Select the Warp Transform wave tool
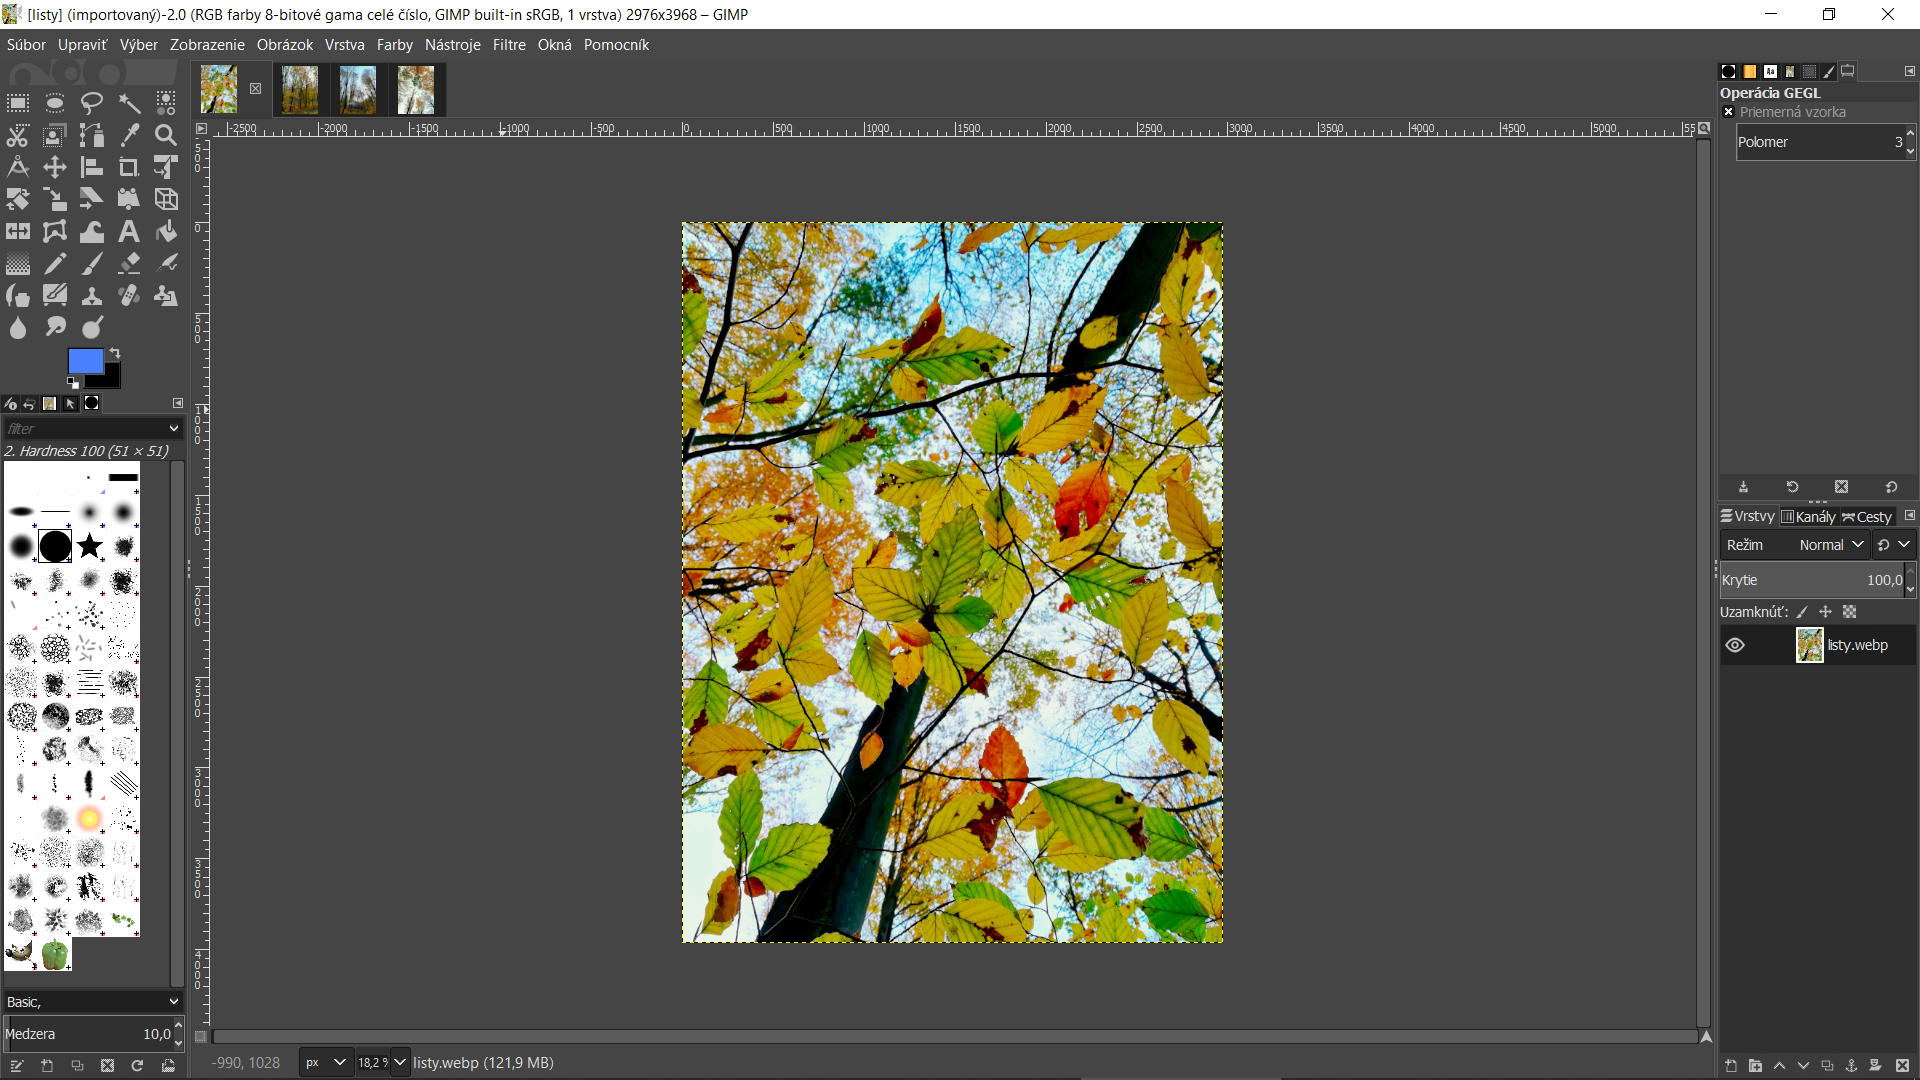Viewport: 1920px width, 1080px height. click(92, 231)
